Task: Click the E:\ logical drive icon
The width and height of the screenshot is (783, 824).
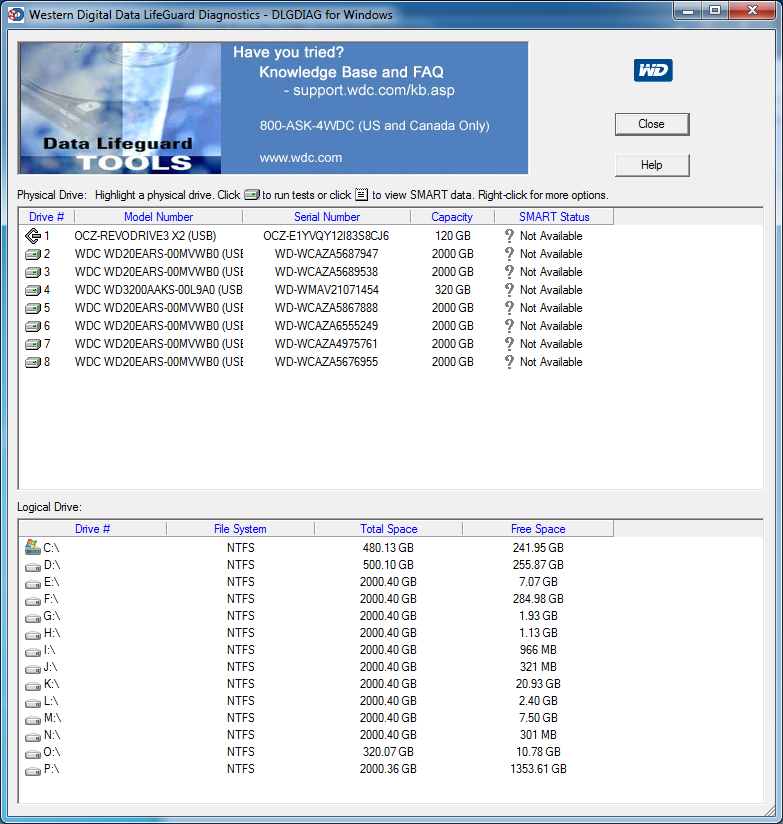Action: click(33, 584)
